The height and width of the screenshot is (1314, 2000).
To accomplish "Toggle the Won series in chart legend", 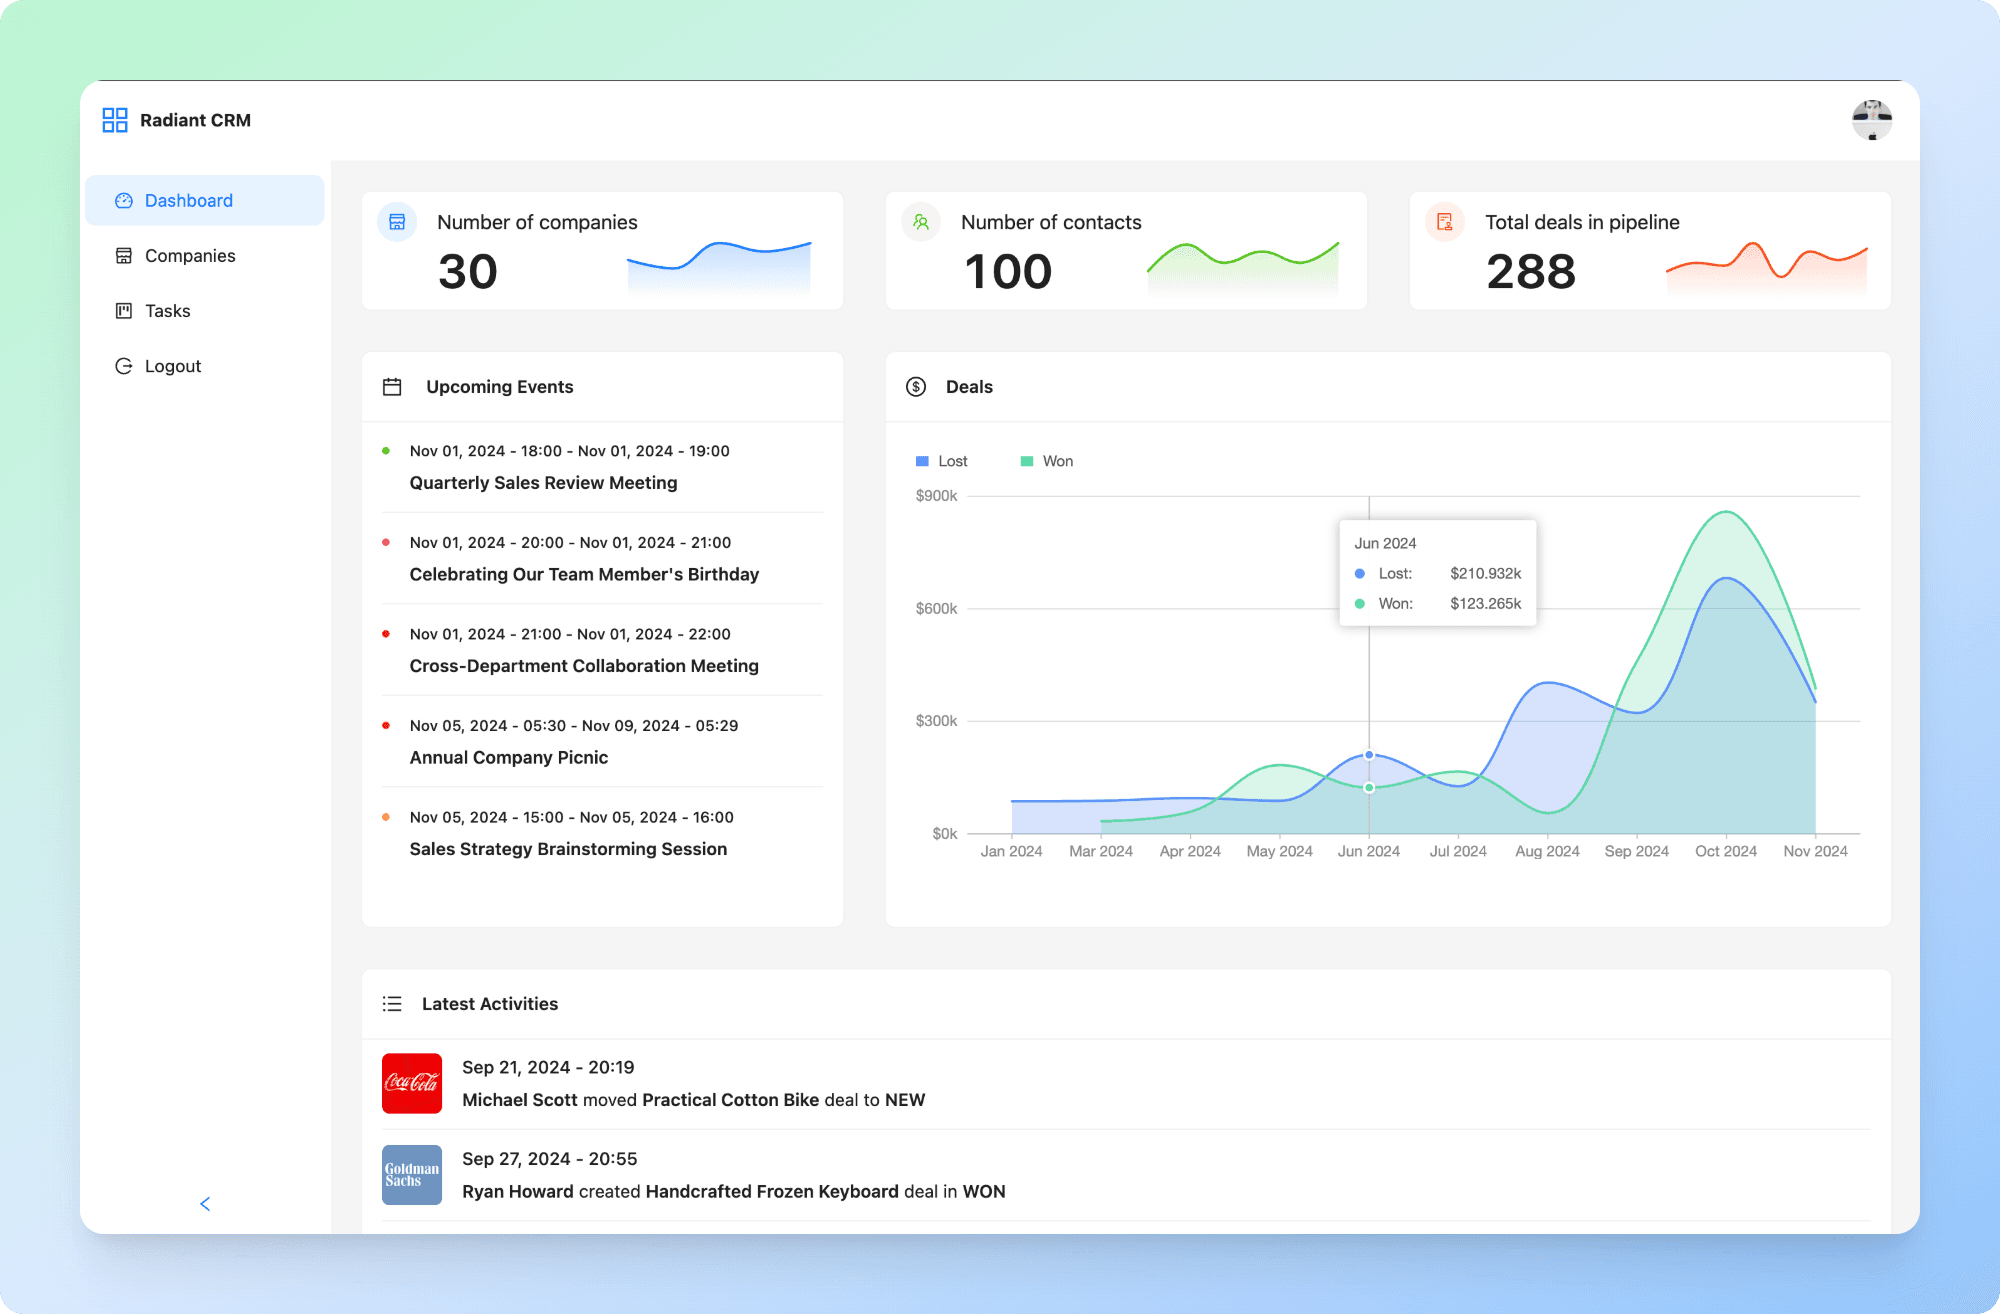I will click(1046, 461).
